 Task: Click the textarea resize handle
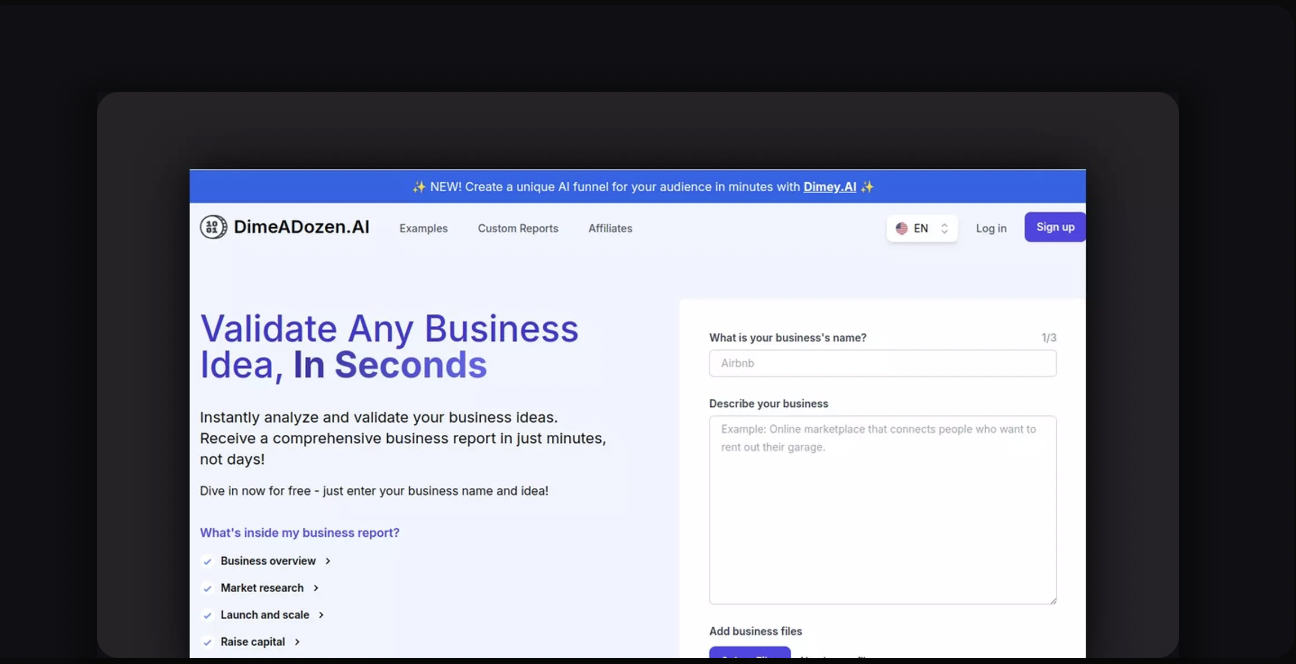pos(1051,599)
